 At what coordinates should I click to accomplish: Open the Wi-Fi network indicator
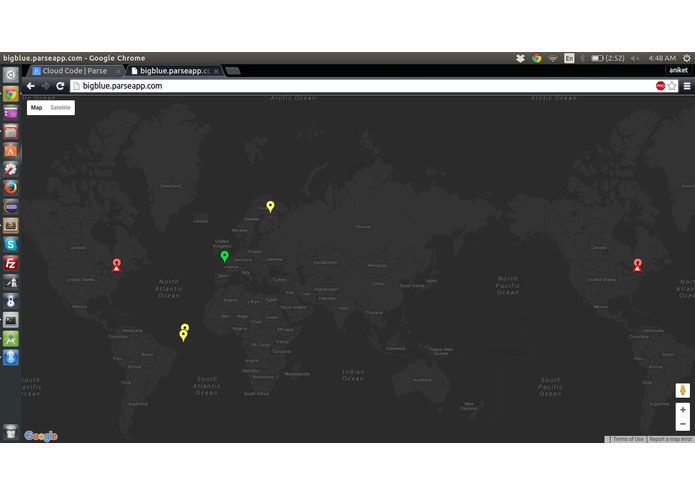pos(553,58)
